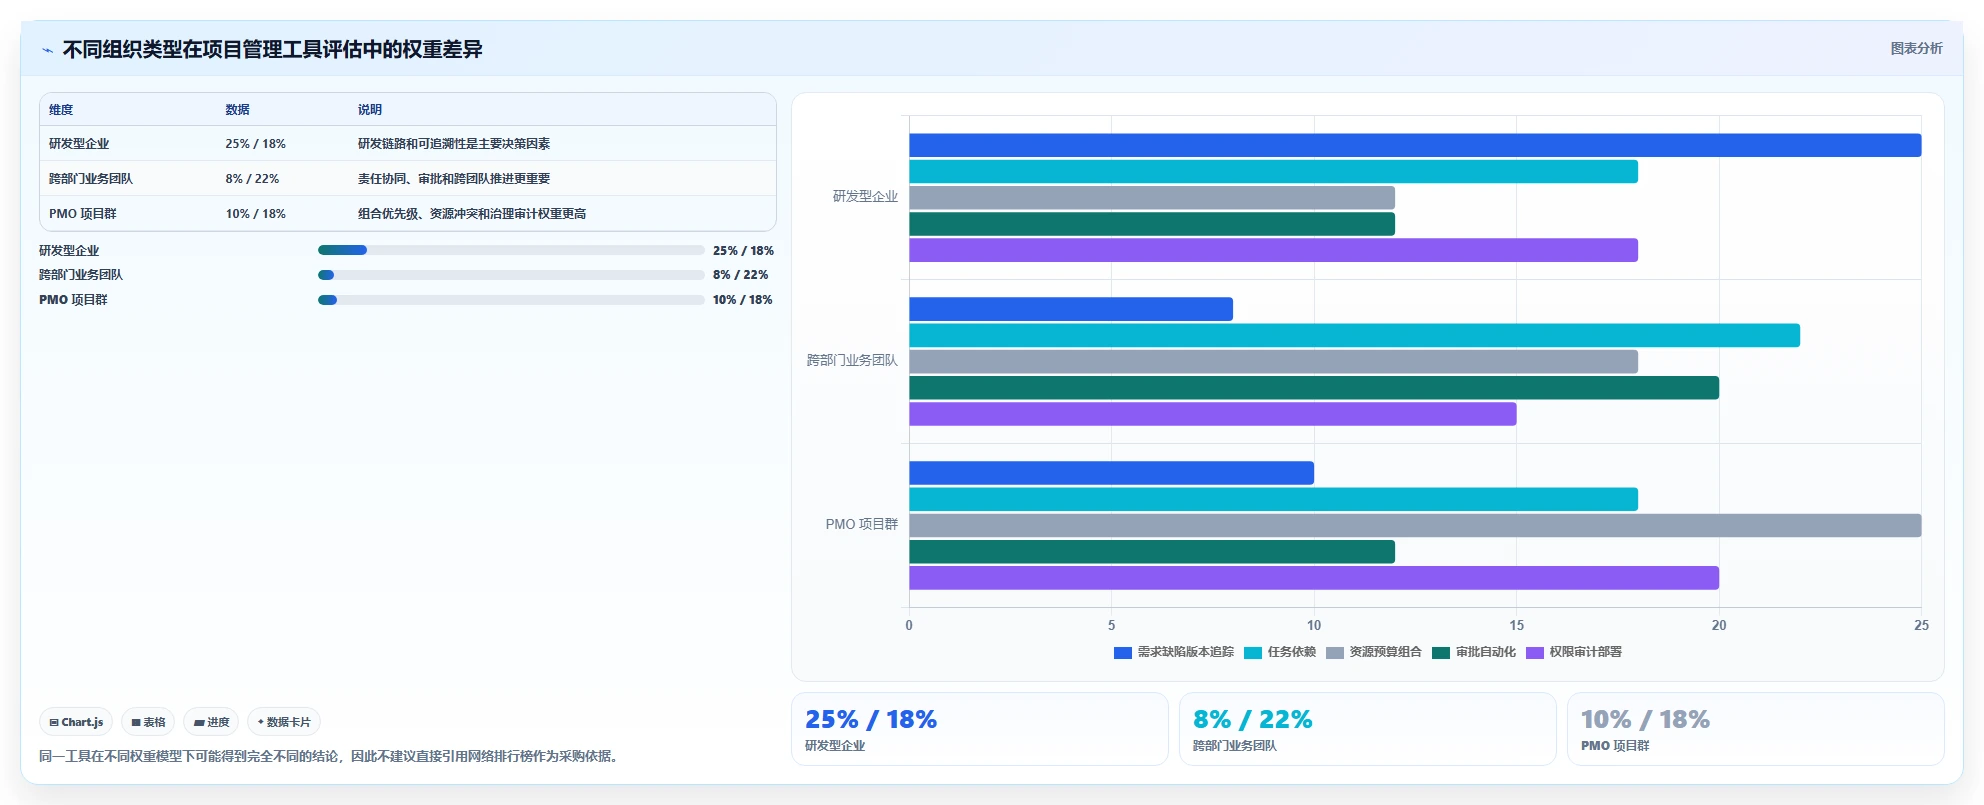Select the 进度 tag pill

211,722
